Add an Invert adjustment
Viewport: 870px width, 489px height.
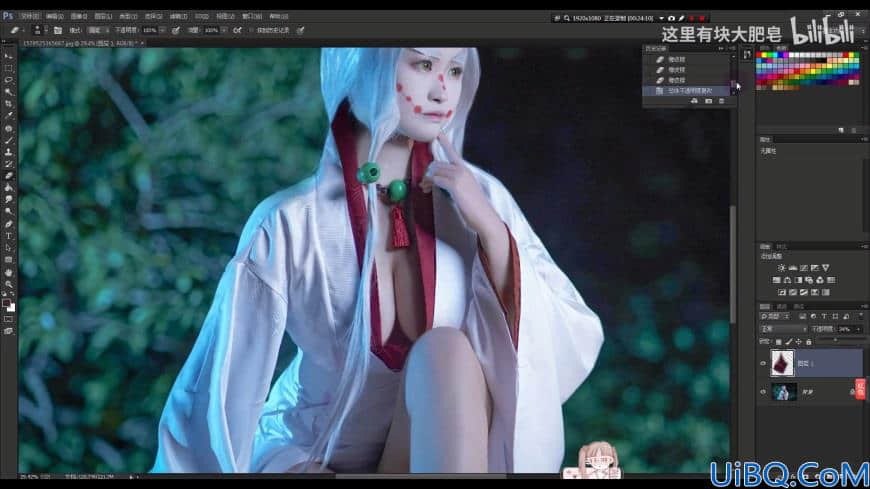(782, 293)
